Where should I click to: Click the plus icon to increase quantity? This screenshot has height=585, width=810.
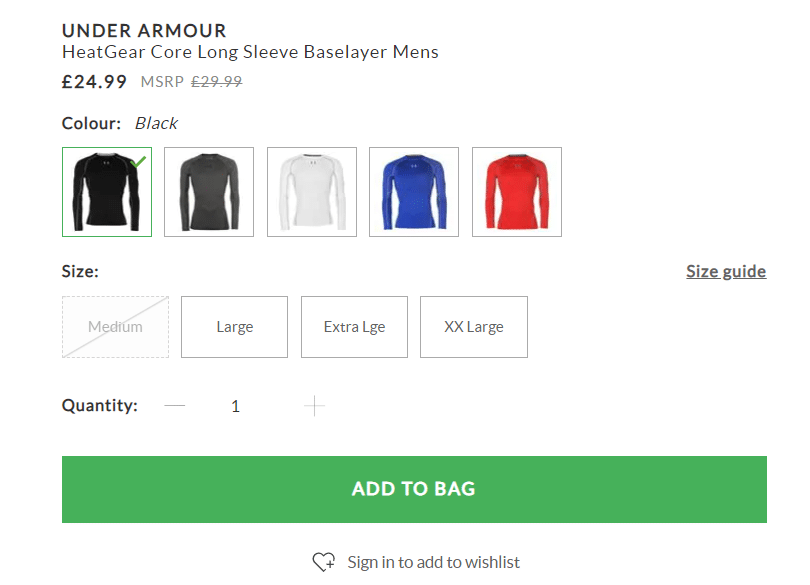point(315,405)
